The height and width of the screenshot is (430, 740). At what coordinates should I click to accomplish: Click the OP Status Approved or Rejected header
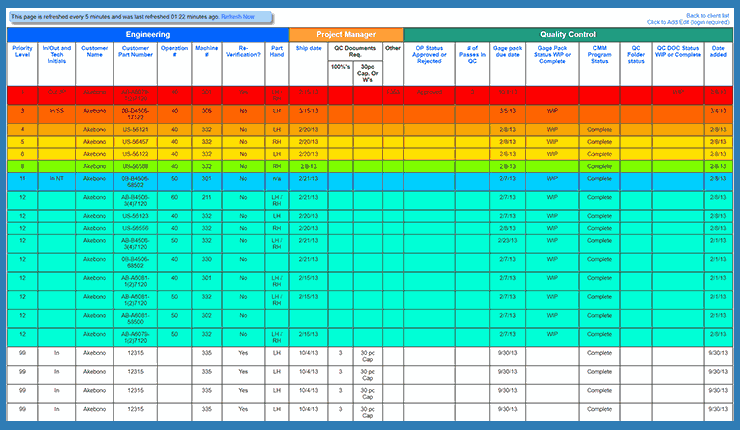429,55
